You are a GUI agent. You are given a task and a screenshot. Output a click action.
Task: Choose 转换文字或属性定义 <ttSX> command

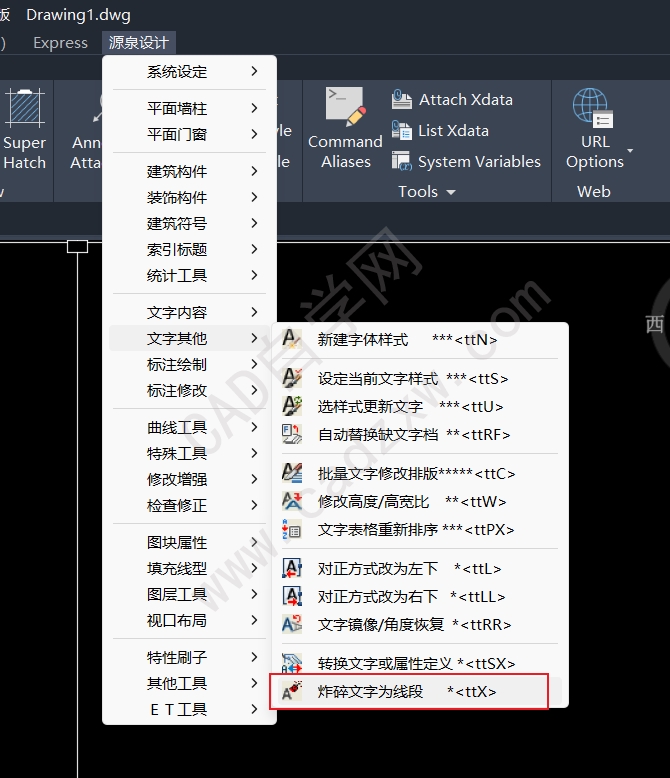click(x=419, y=663)
